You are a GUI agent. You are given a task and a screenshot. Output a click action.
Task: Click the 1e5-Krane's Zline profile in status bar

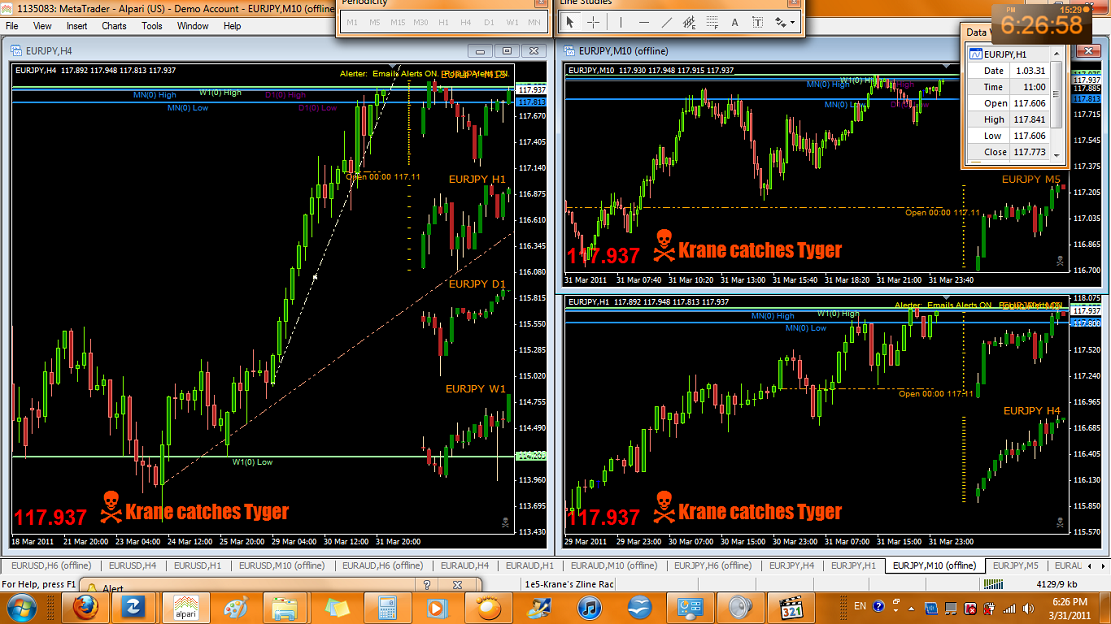pyautogui.click(x=570, y=584)
